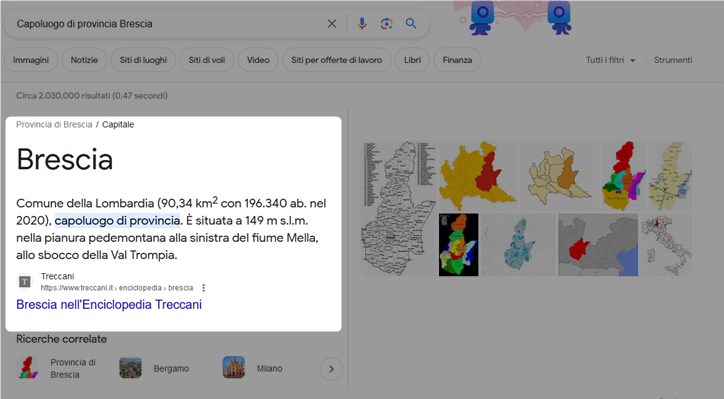Screen dimensions: 724x399
Task: Open the pale yellow road map thumbnail
Action: tap(670, 176)
